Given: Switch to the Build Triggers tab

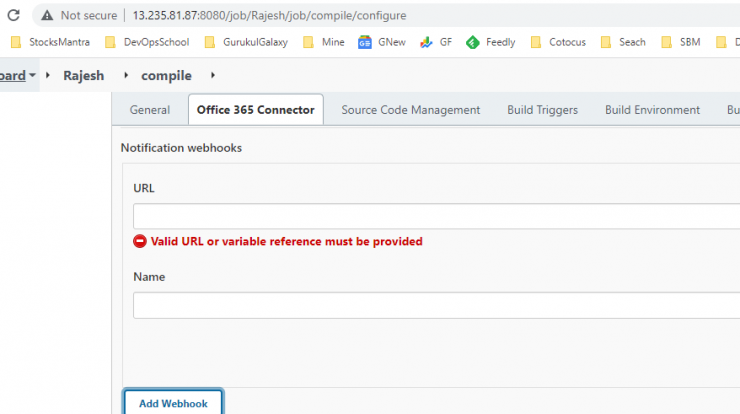Looking at the screenshot, I should point(542,110).
